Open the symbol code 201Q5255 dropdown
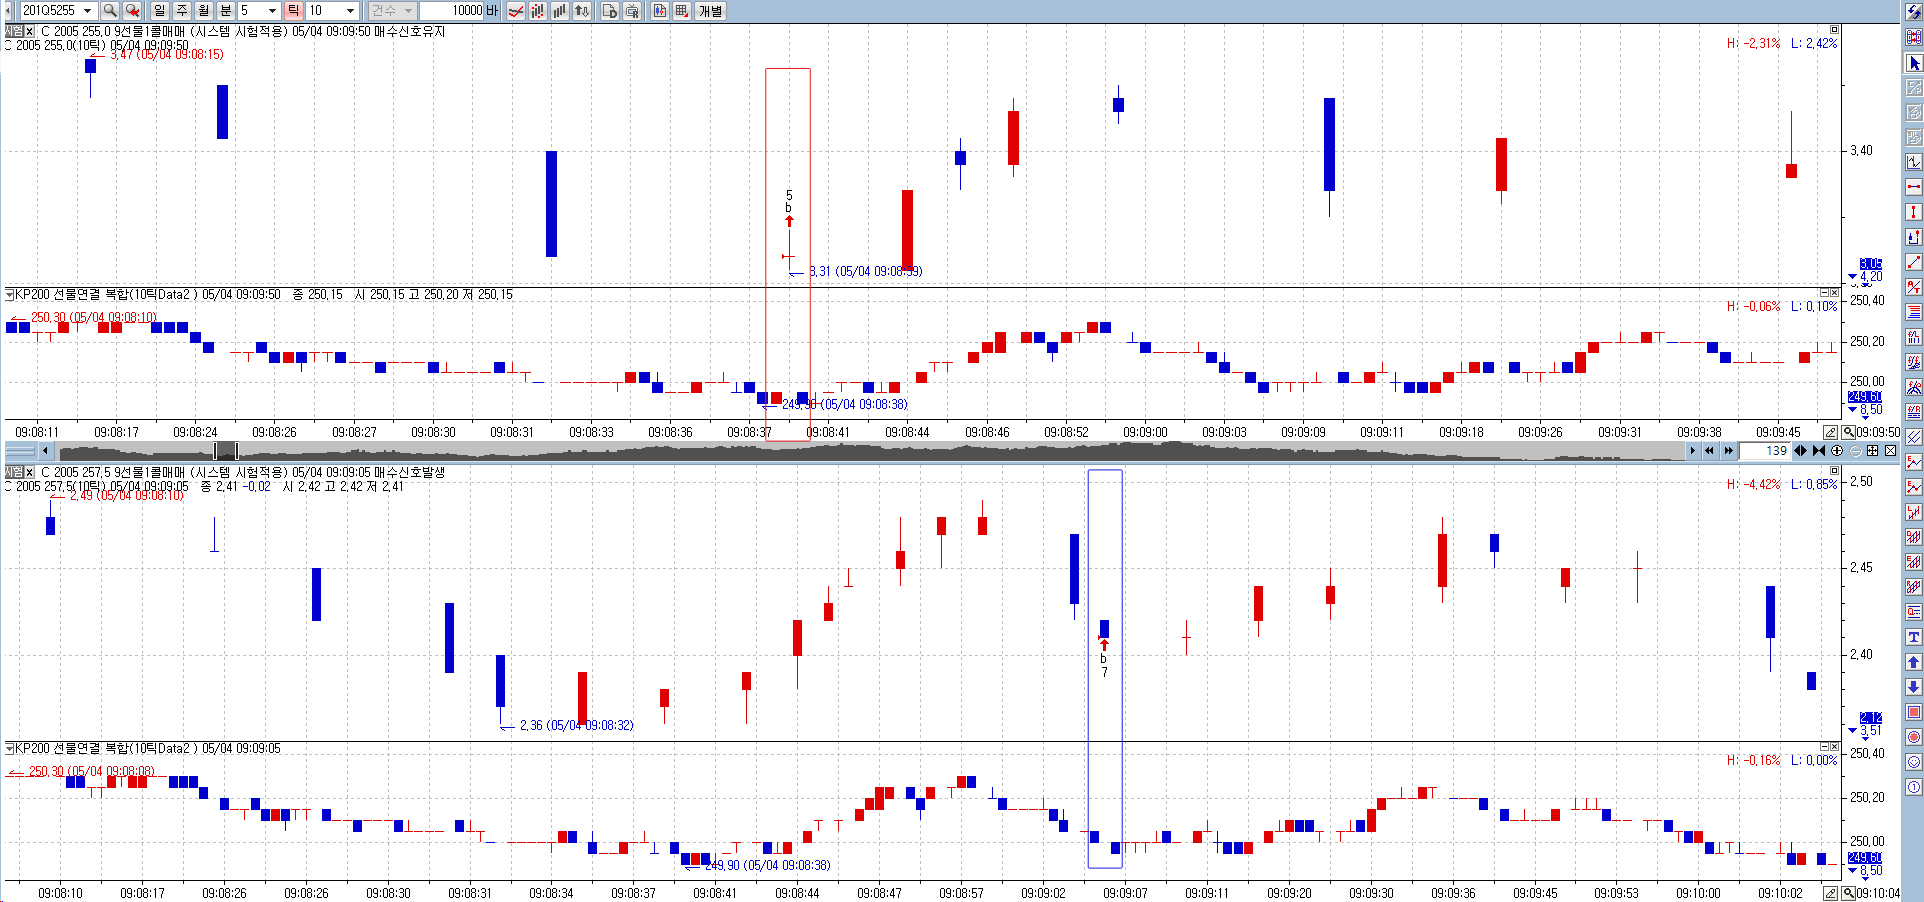 tap(88, 10)
